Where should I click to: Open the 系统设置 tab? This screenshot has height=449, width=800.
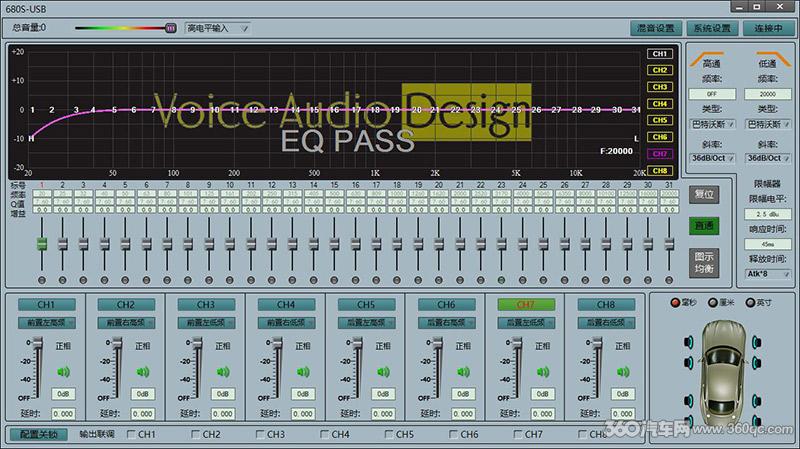click(x=712, y=28)
